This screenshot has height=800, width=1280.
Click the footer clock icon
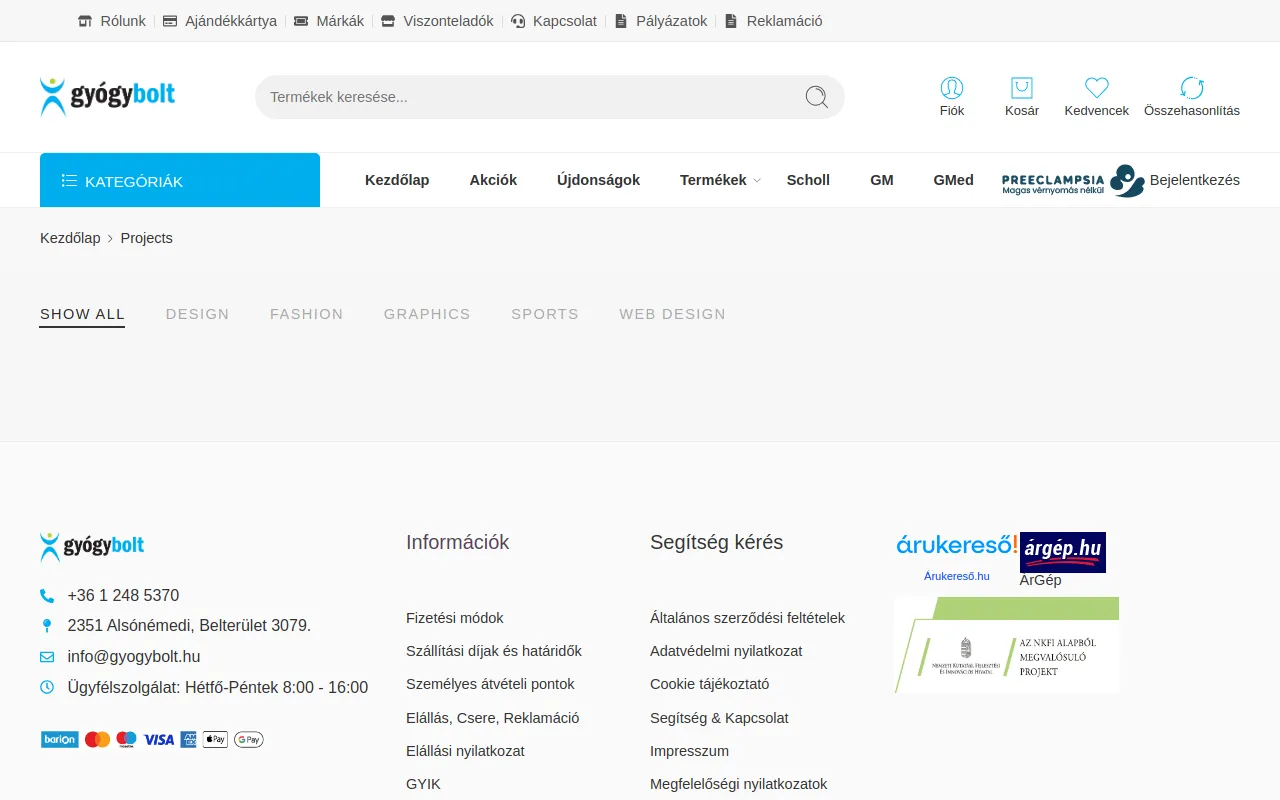pos(47,687)
